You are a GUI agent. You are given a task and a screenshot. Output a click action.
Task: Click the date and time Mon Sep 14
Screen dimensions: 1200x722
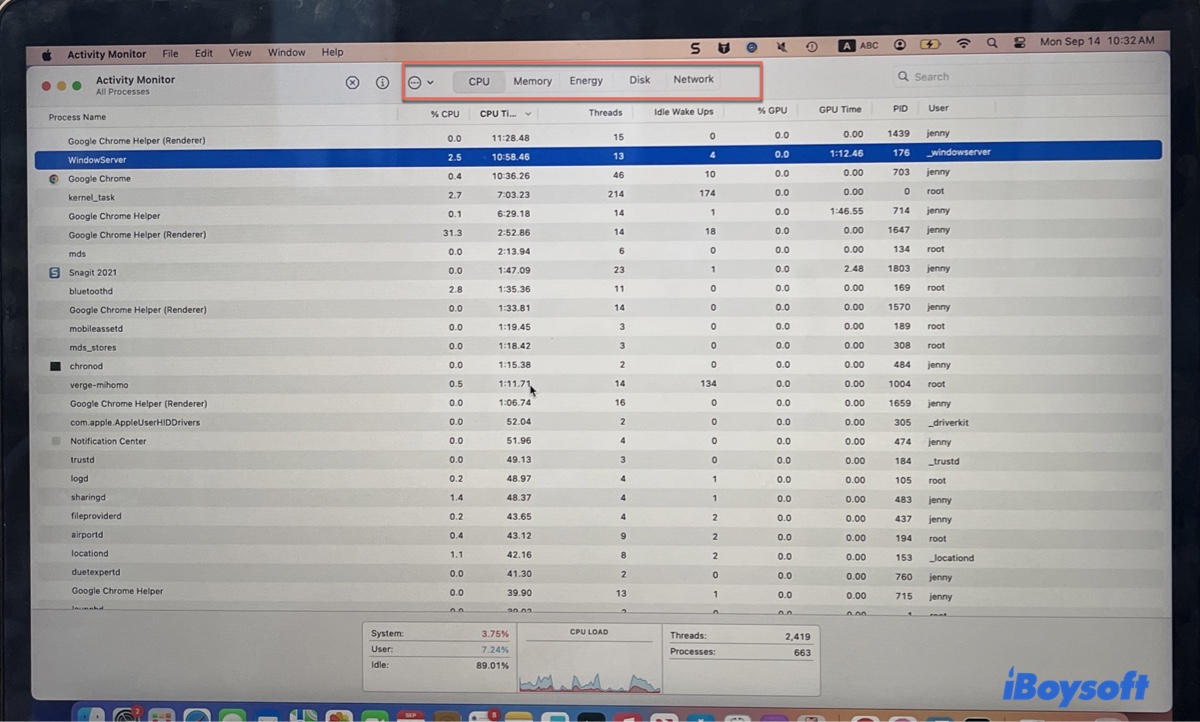1097,42
